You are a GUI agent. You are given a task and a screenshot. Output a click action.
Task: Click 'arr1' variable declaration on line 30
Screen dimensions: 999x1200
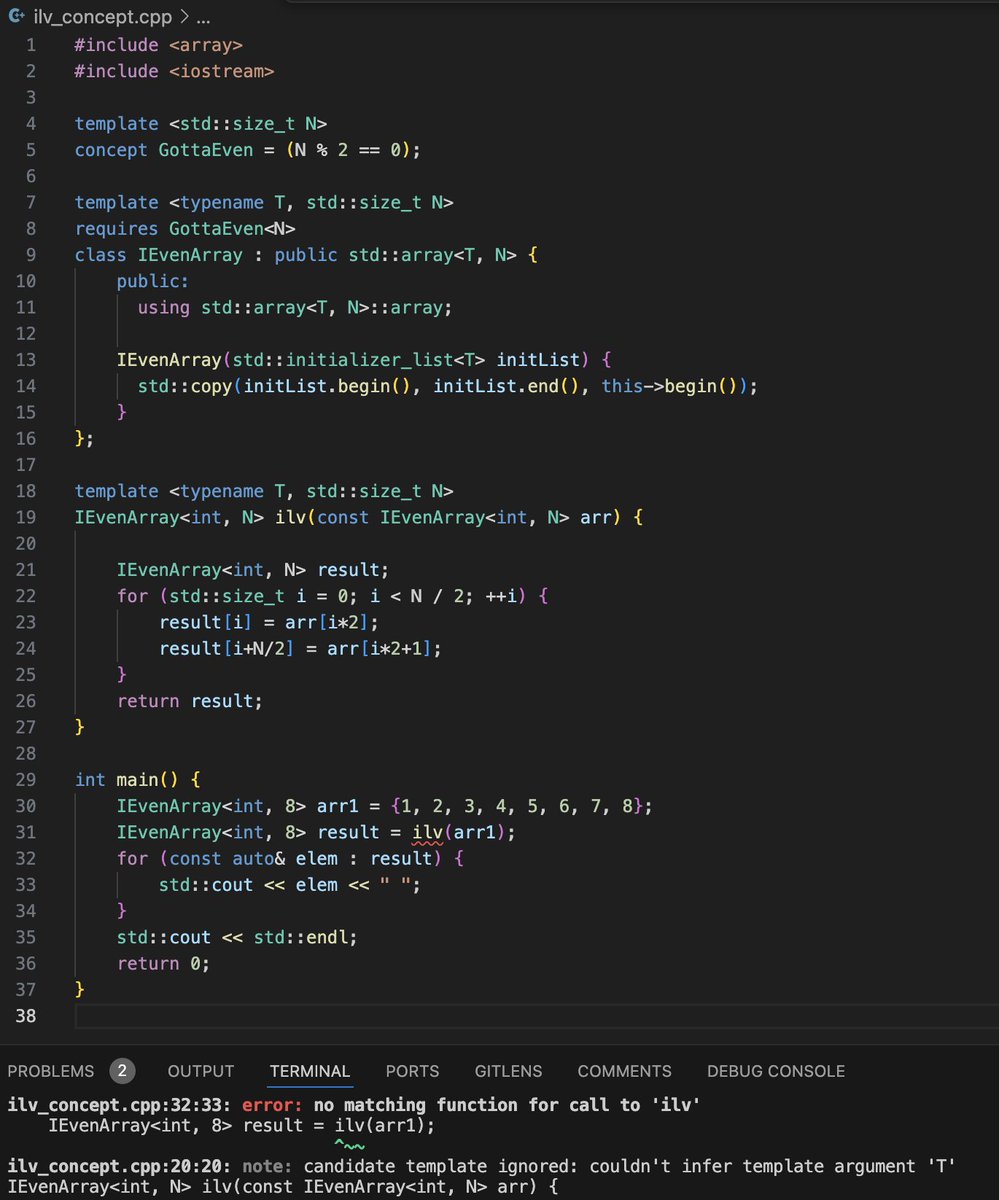338,805
